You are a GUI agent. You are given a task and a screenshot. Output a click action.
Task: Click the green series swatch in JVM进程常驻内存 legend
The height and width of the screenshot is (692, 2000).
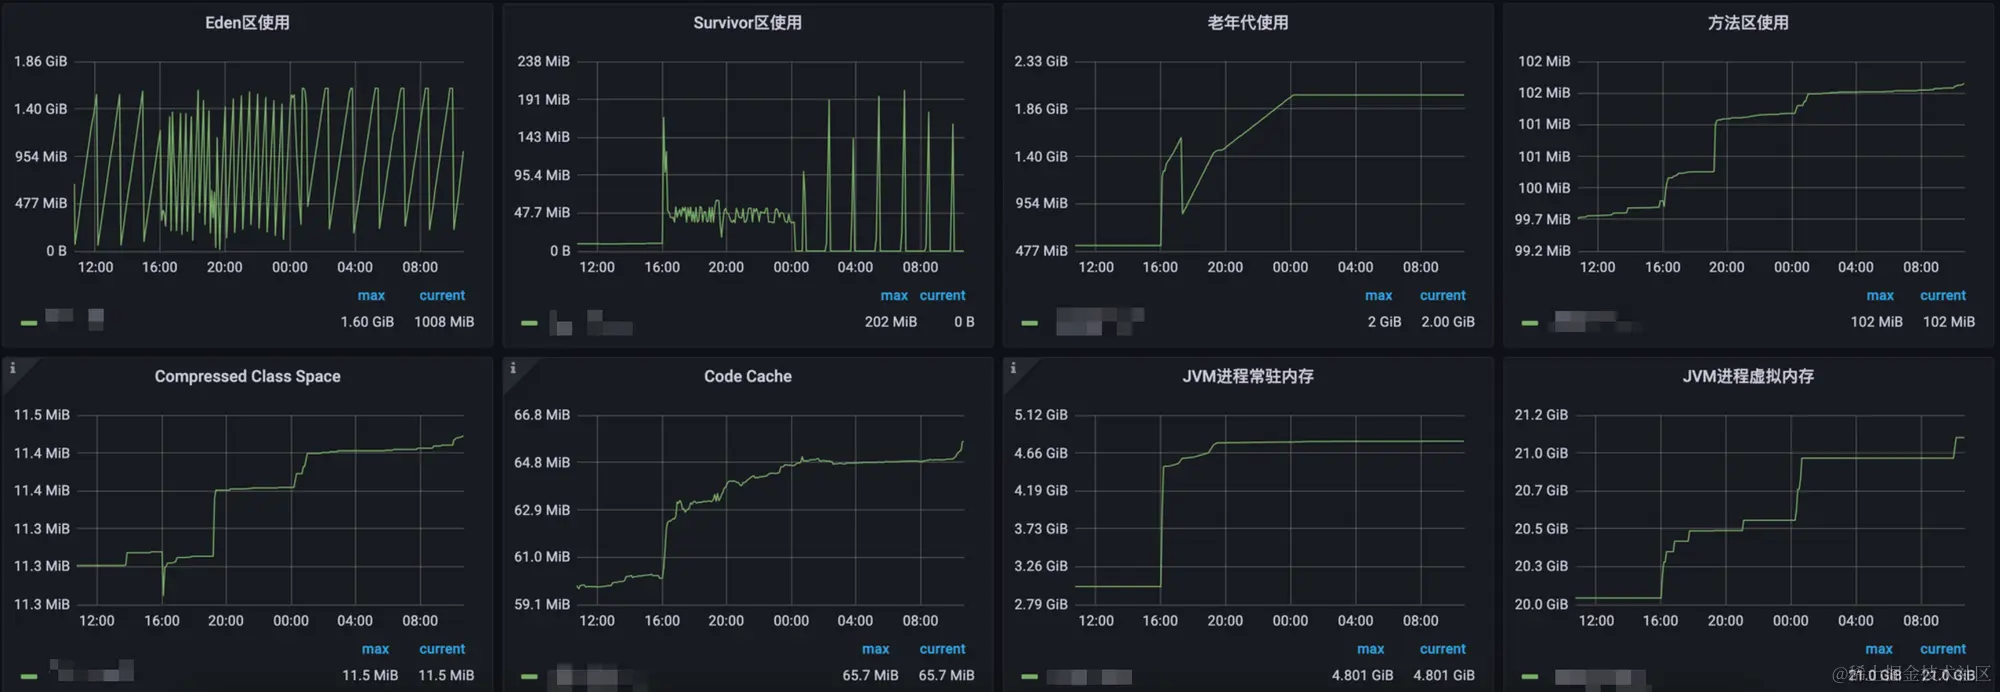[1029, 677]
